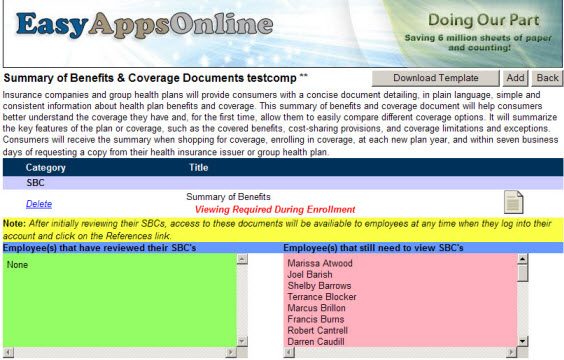Click scroll-down arrow of reviewed employees list
This screenshot has height=360, width=564.
[242, 341]
